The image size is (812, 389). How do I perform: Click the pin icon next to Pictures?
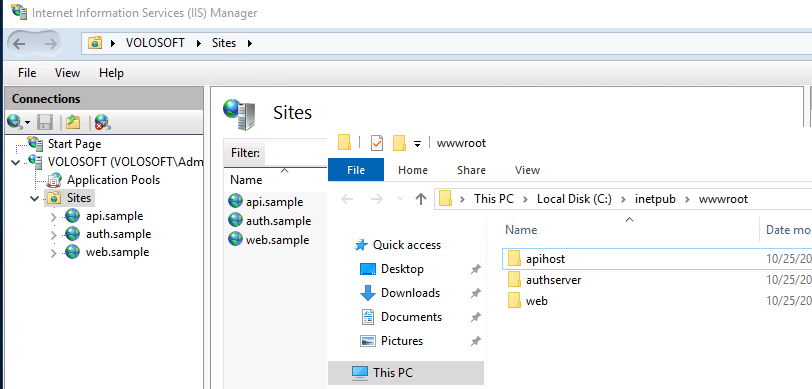pos(475,341)
